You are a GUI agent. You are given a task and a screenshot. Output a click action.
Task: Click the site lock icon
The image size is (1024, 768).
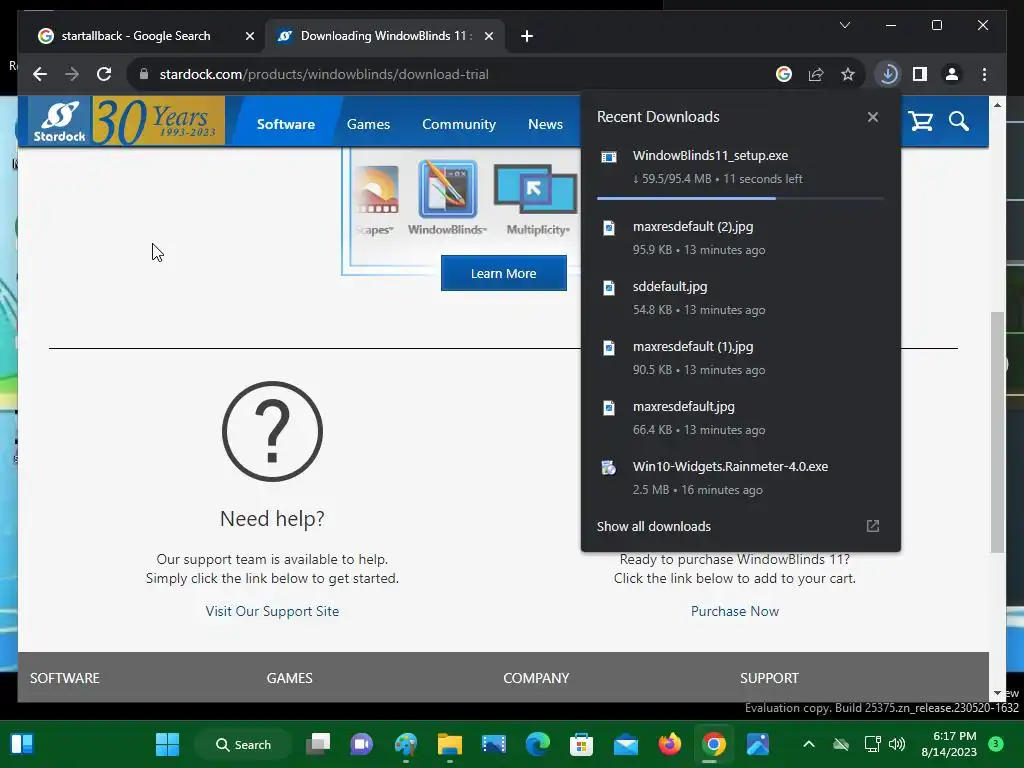click(x=144, y=74)
